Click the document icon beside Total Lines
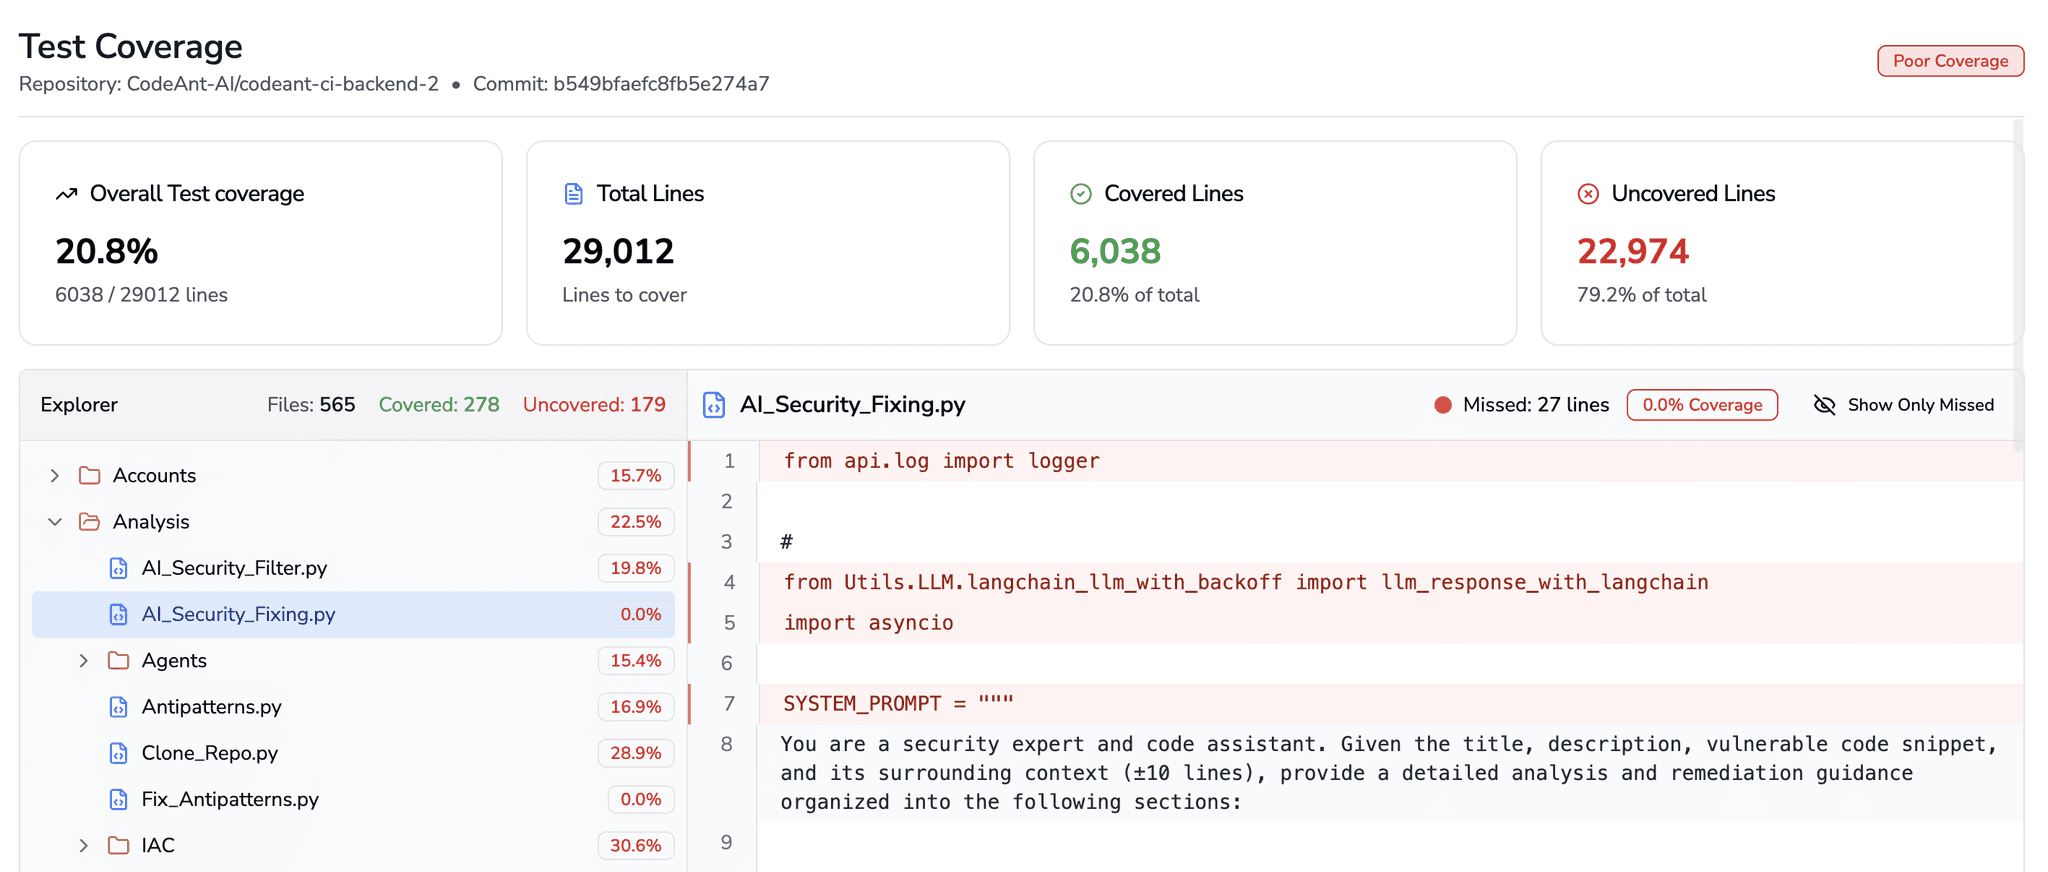Viewport: 2048px width, 872px height. pos(573,194)
